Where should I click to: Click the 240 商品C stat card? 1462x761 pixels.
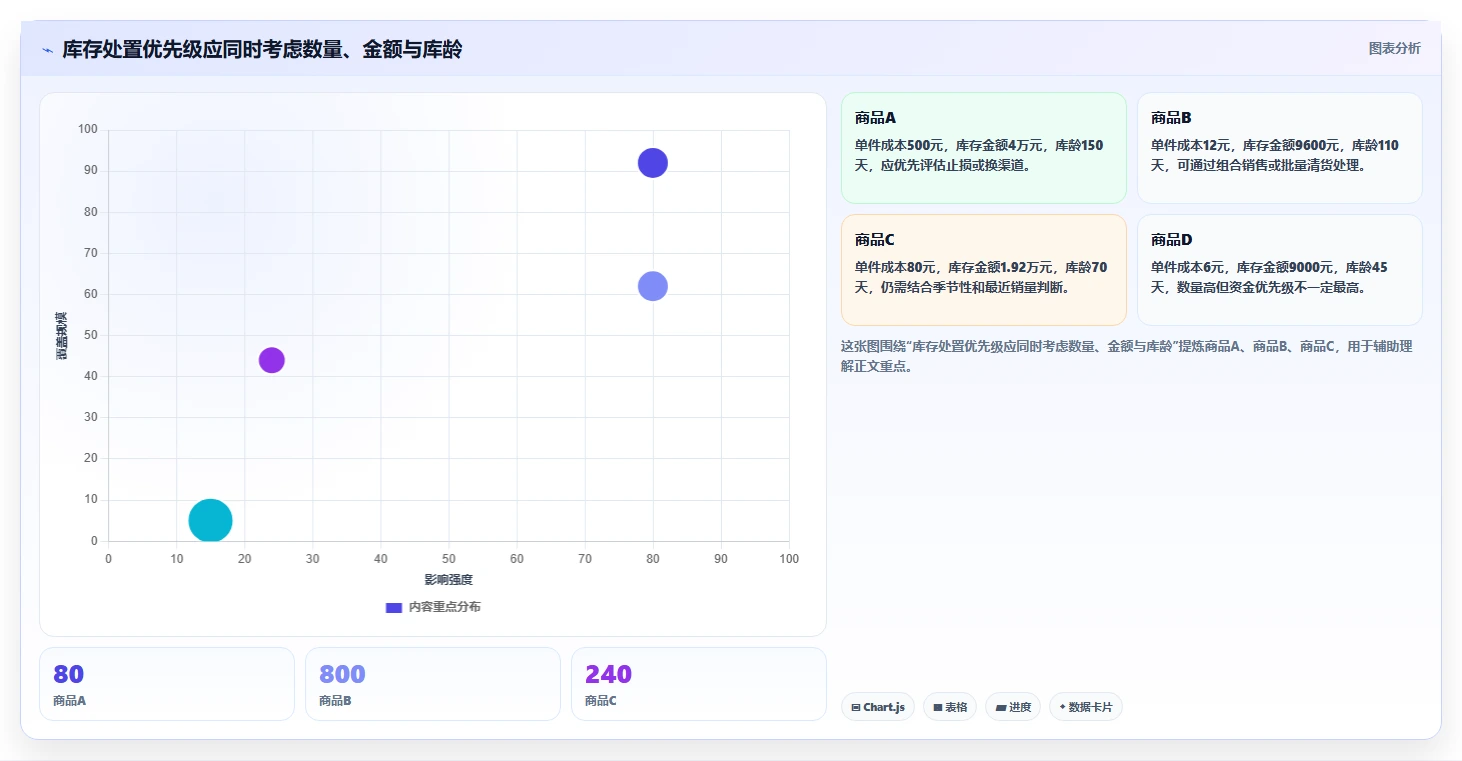[699, 684]
